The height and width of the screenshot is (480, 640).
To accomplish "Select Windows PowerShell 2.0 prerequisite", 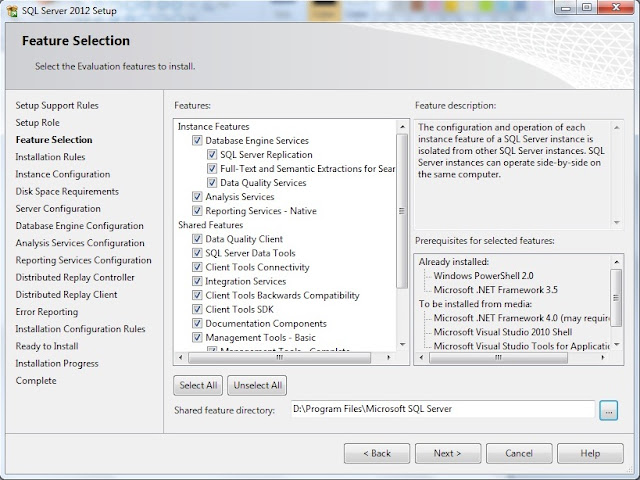I will click(483, 276).
